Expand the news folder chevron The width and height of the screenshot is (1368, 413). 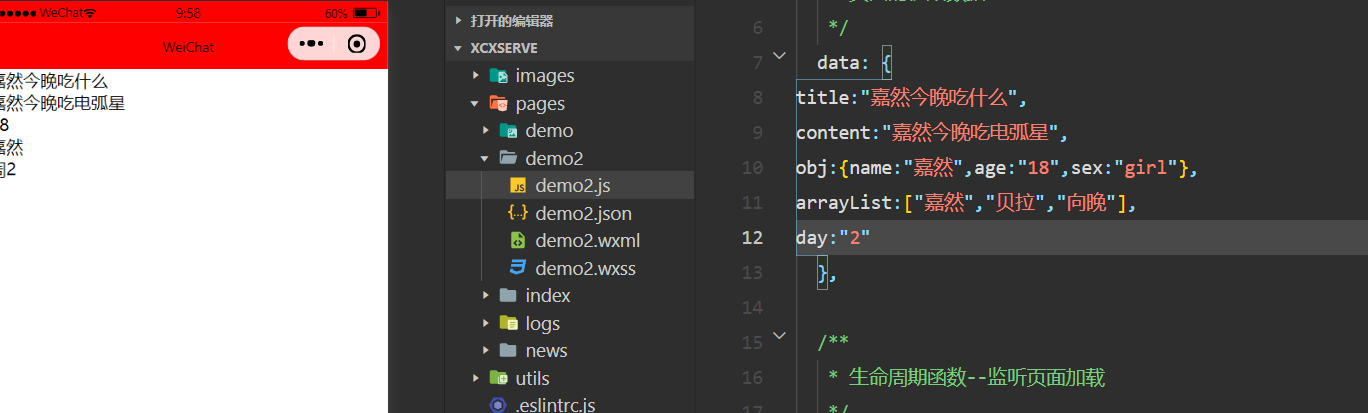[486, 351]
